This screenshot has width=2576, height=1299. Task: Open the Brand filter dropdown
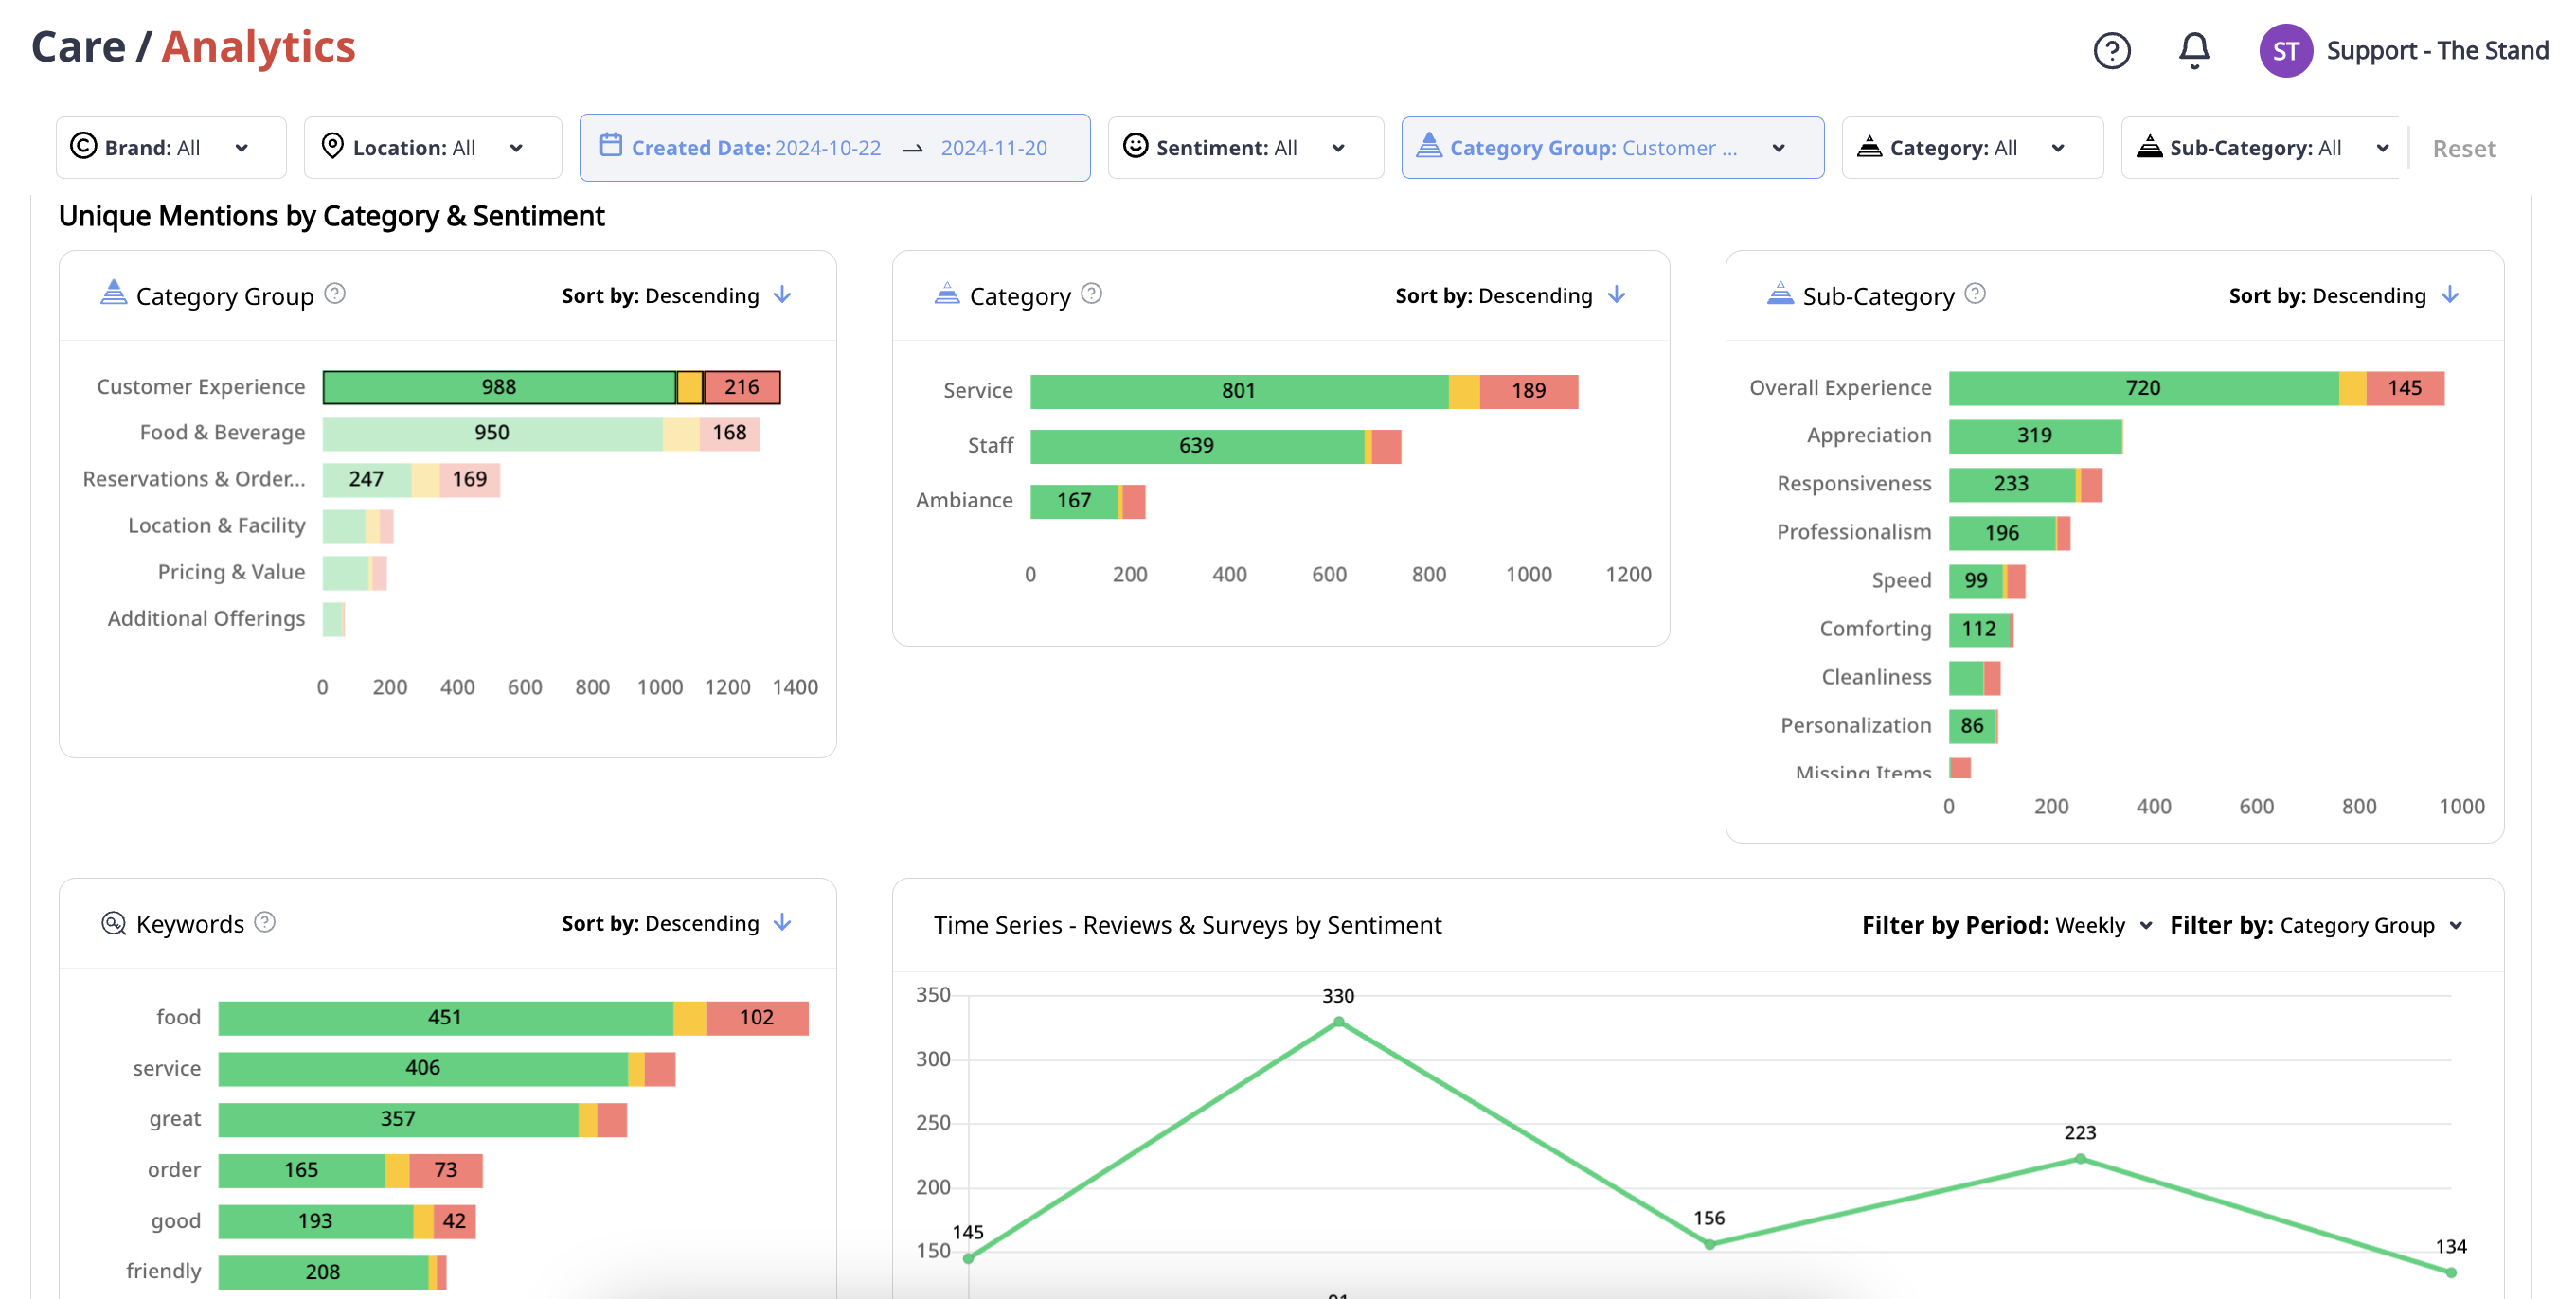pos(171,148)
